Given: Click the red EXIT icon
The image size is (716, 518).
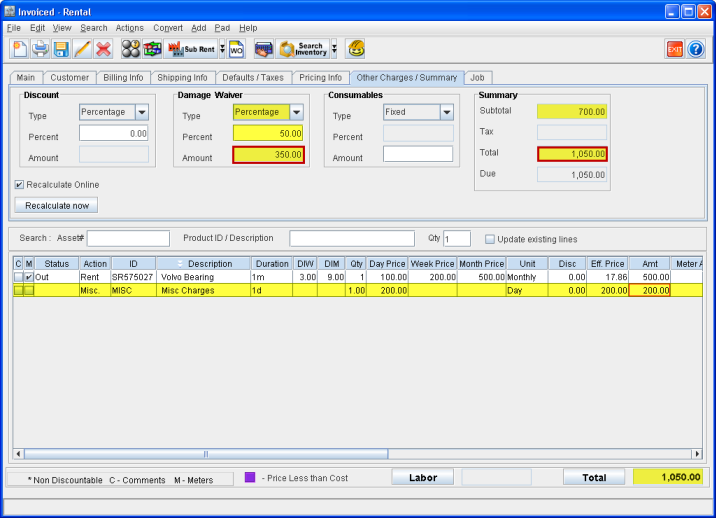Looking at the screenshot, I should pos(674,49).
